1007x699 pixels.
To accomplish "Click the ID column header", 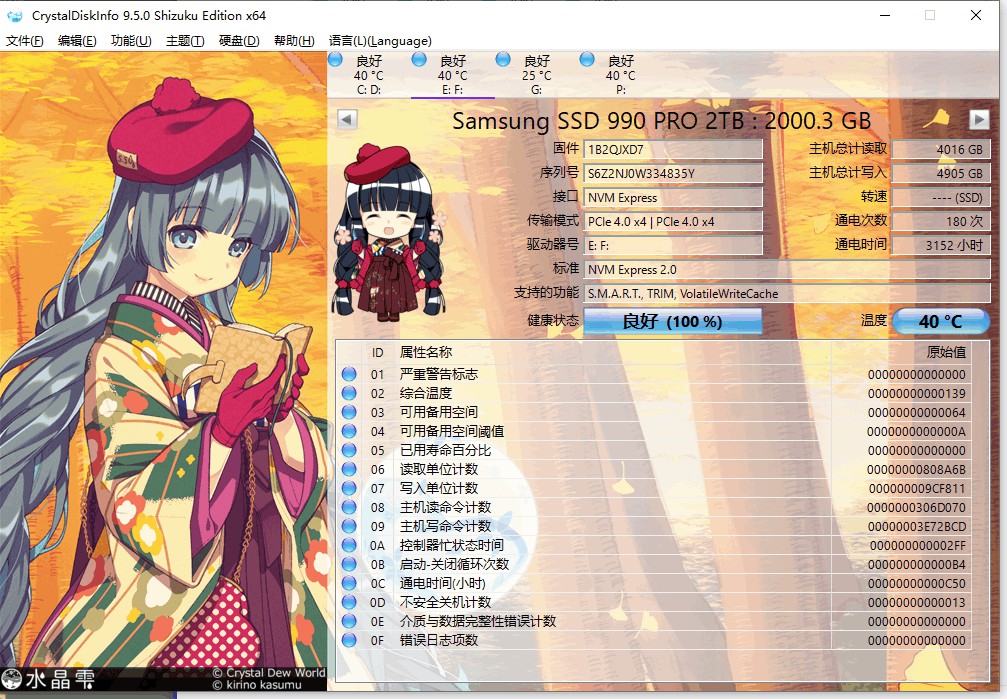I will (x=378, y=353).
